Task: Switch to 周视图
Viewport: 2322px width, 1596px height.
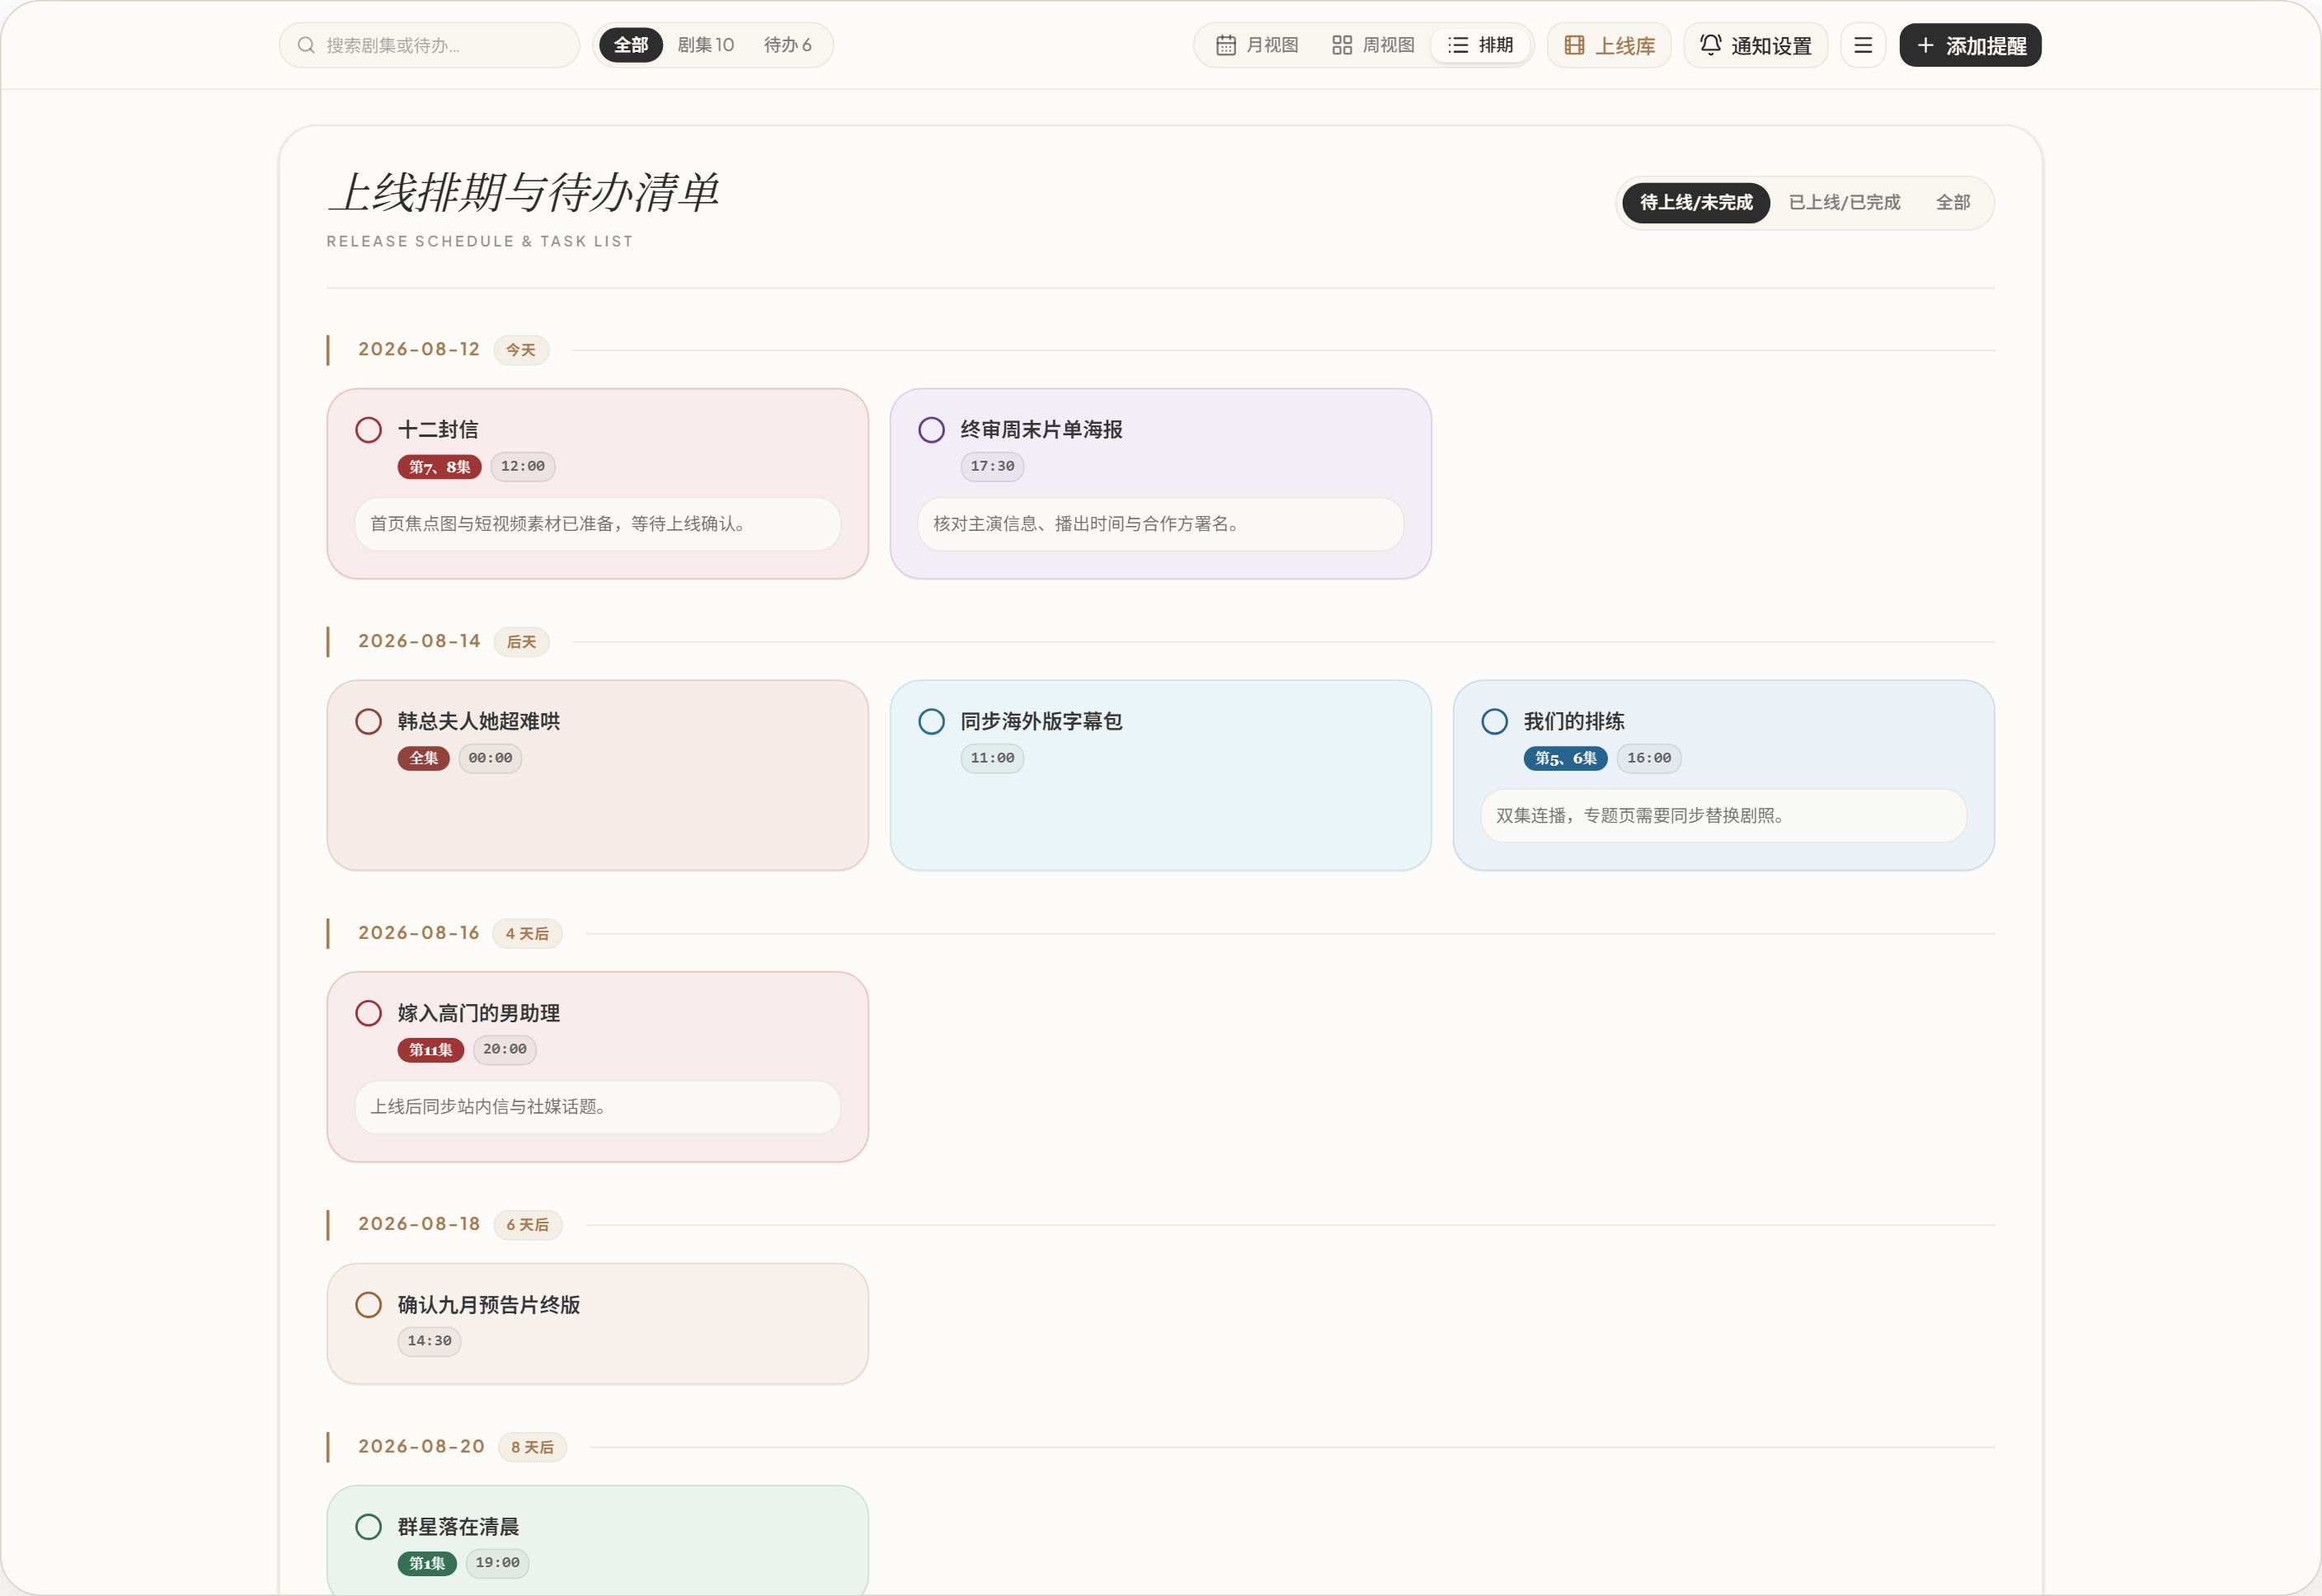Action: pos(1373,45)
